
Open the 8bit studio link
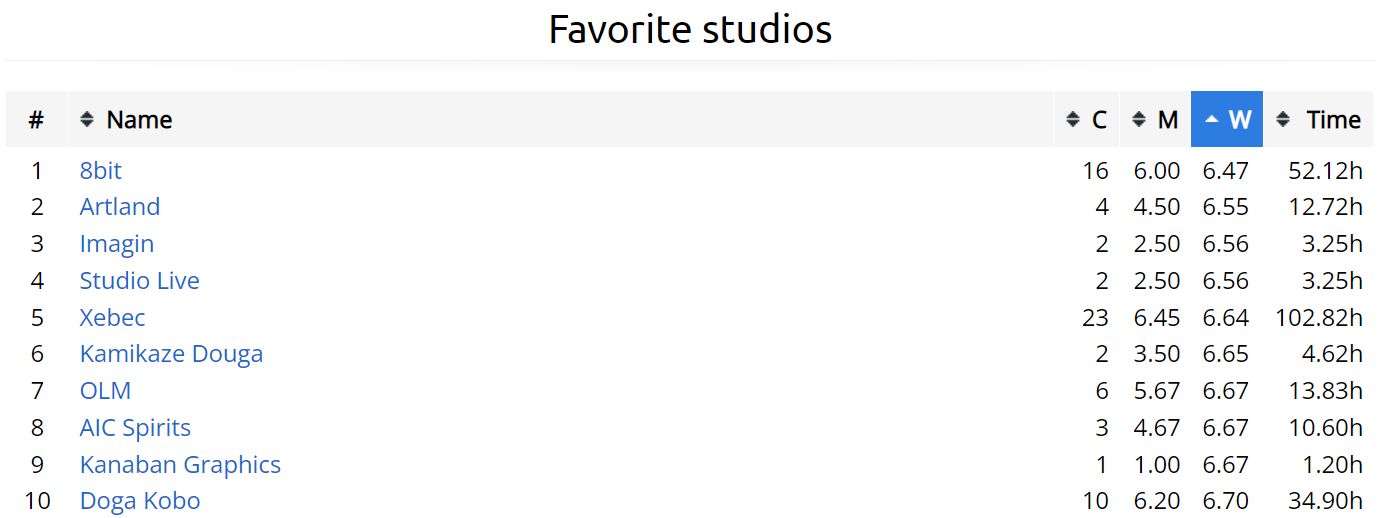point(101,171)
